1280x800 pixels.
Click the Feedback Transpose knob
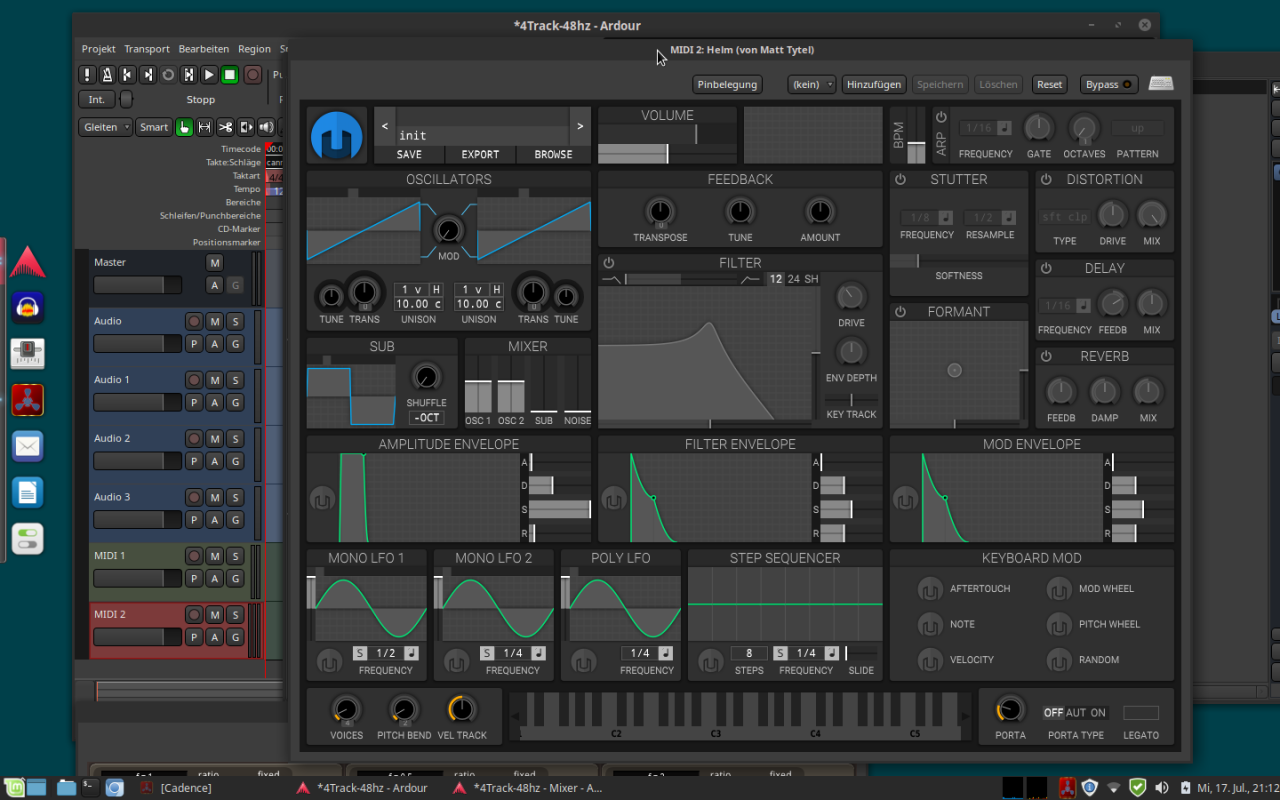660,212
